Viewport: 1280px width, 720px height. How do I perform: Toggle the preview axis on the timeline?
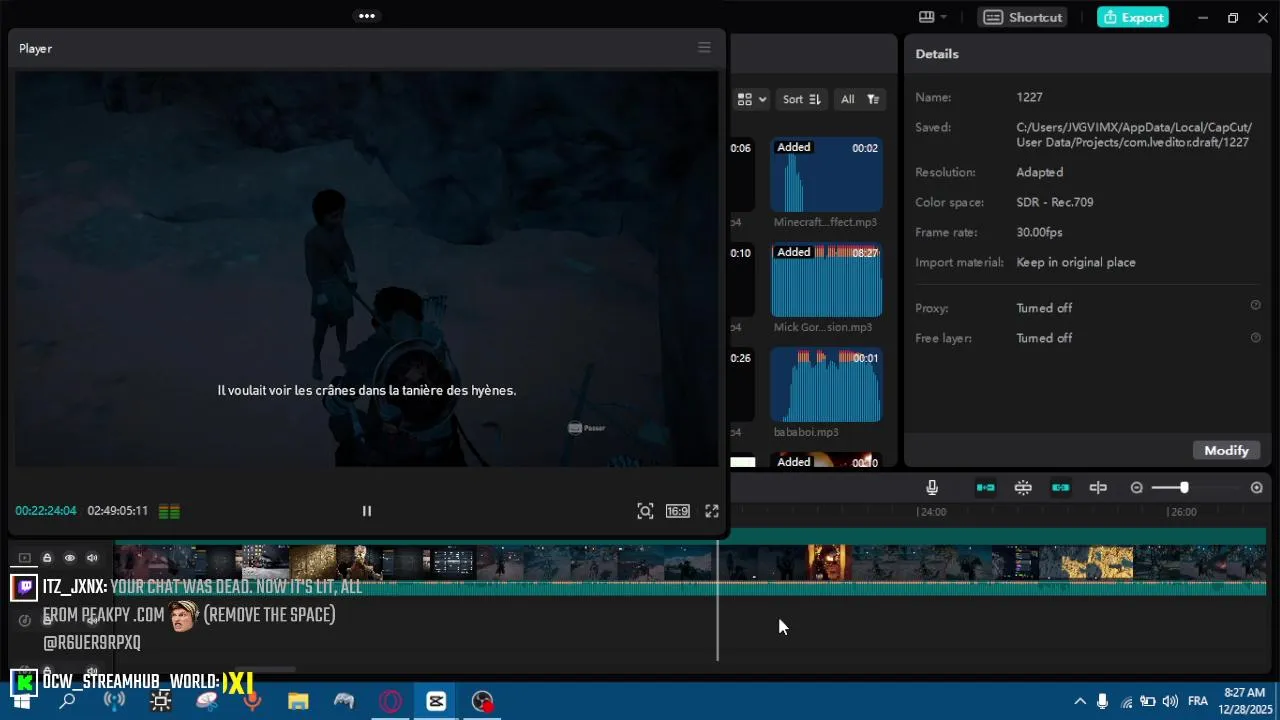1098,487
